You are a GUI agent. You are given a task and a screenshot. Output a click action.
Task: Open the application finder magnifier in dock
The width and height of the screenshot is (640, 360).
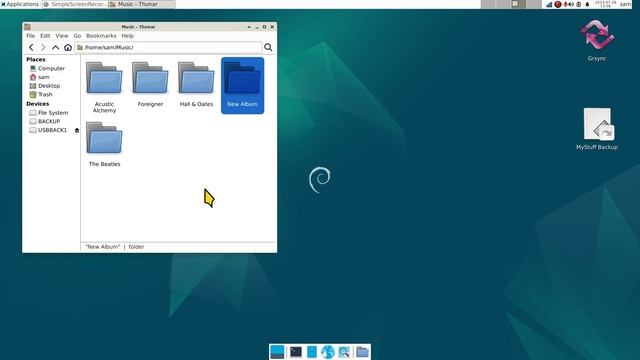(344, 352)
